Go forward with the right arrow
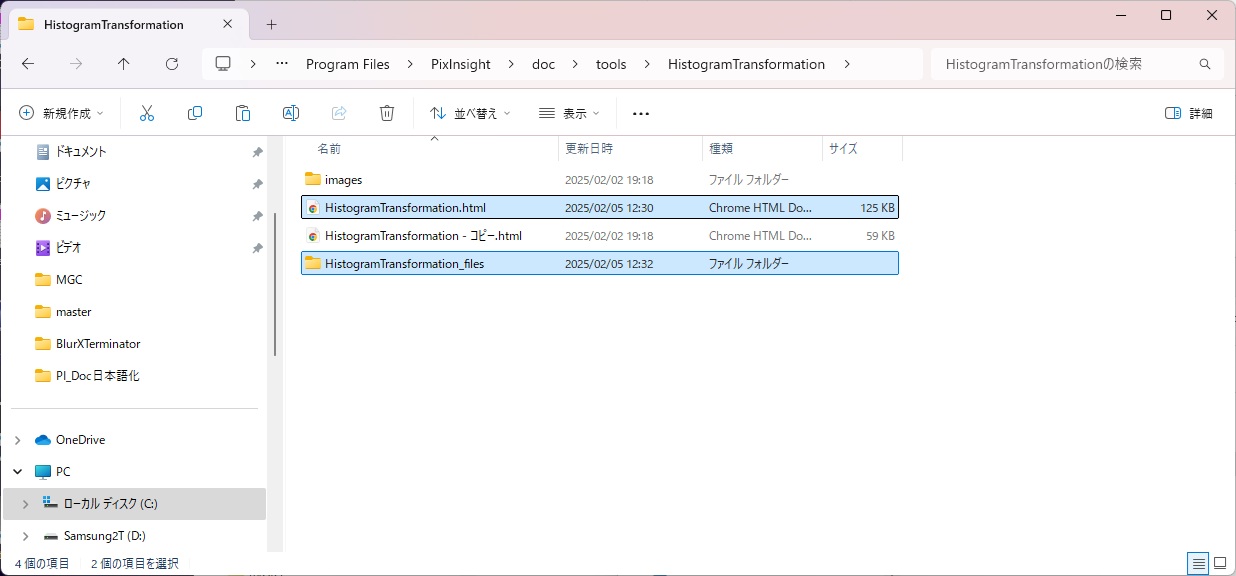The height and width of the screenshot is (576, 1236). 76,64
